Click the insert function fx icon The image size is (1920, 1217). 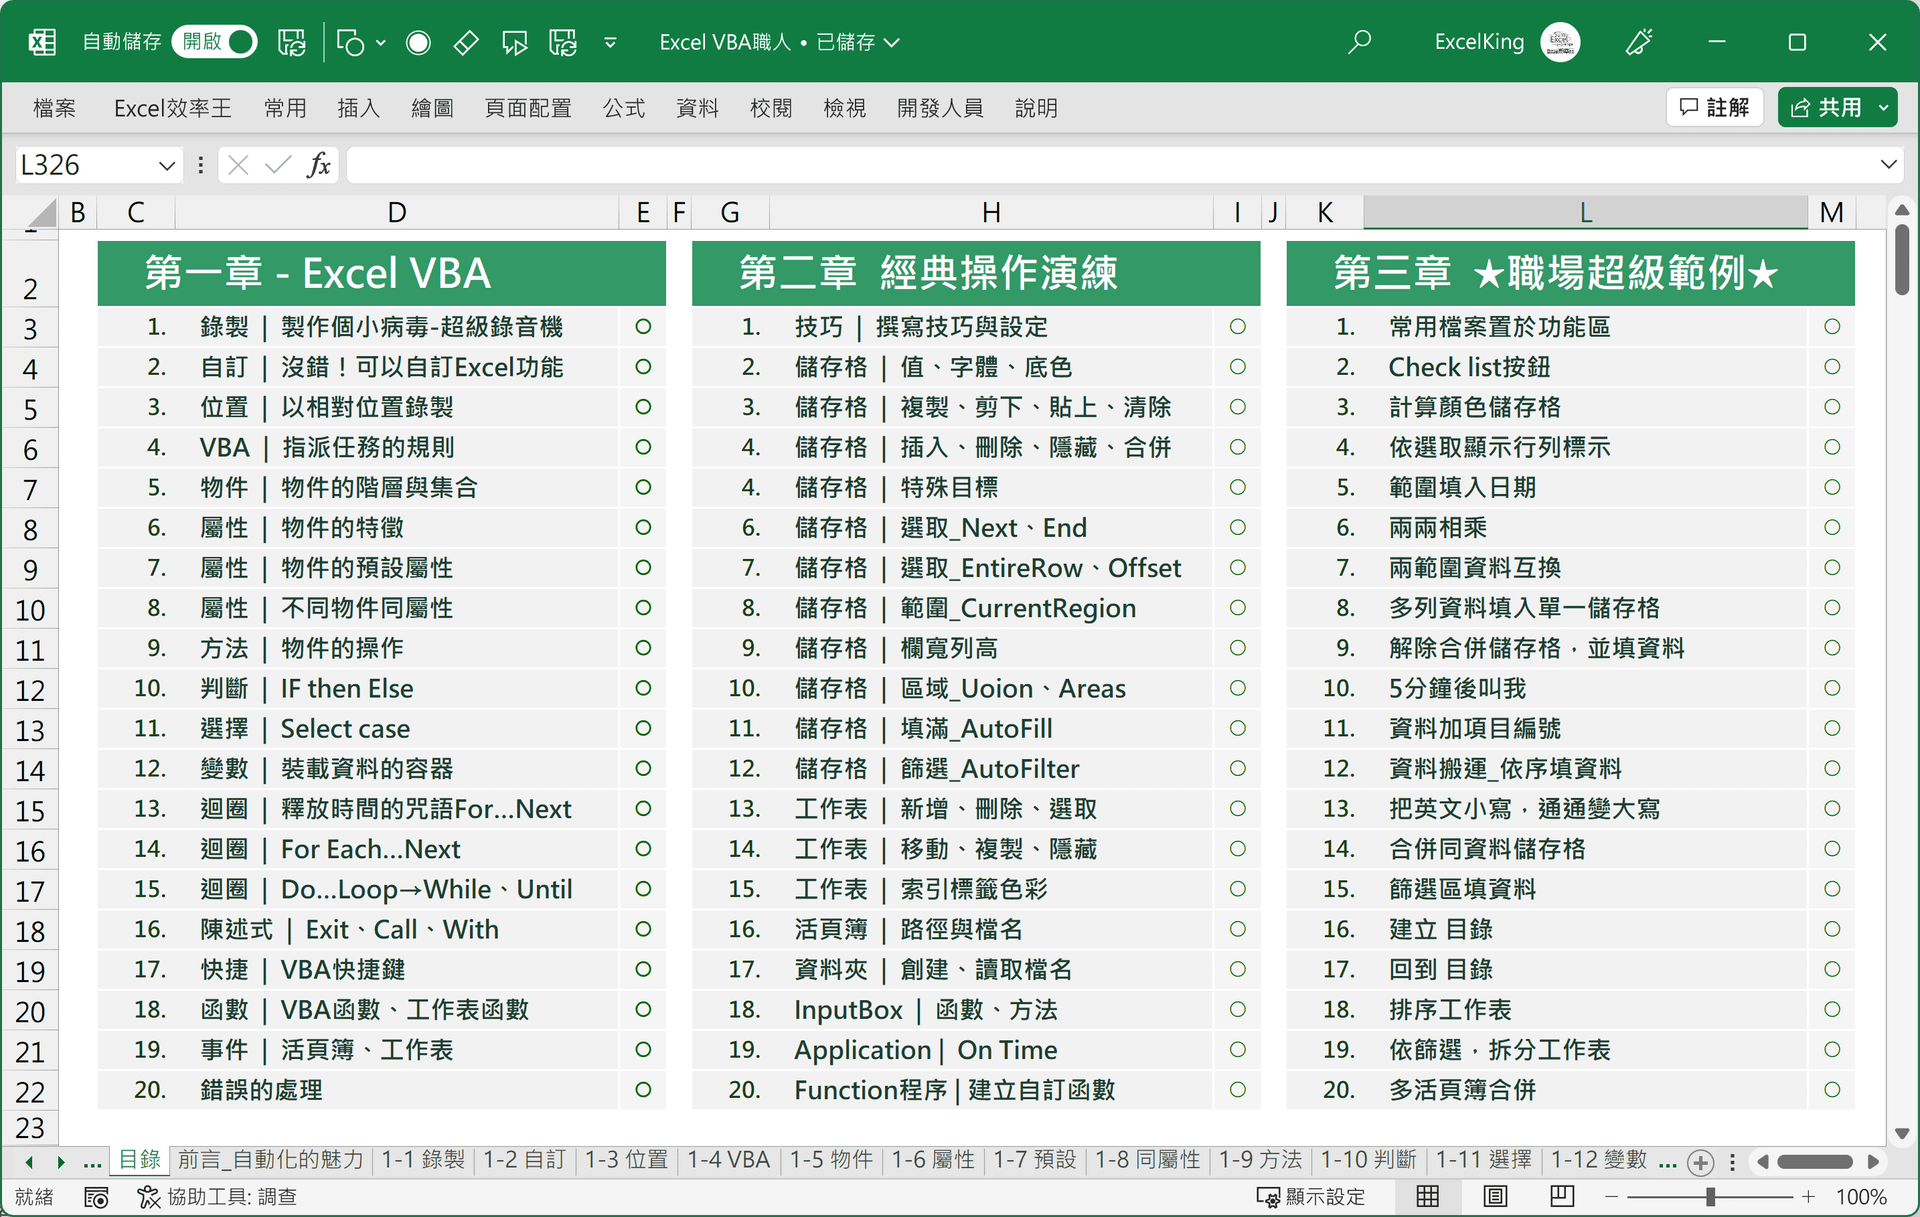pyautogui.click(x=318, y=165)
